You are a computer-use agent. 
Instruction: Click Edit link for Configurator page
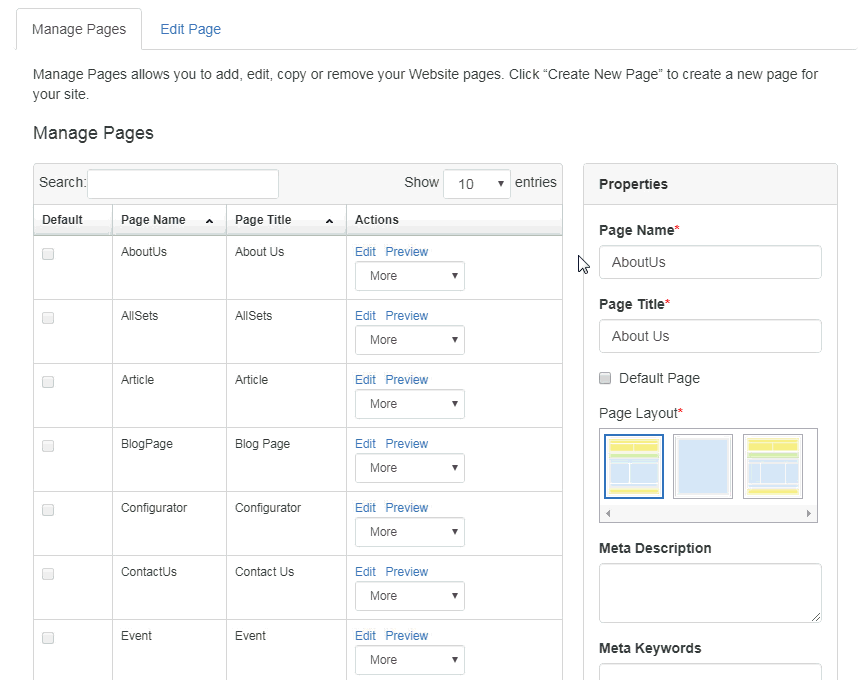(365, 507)
